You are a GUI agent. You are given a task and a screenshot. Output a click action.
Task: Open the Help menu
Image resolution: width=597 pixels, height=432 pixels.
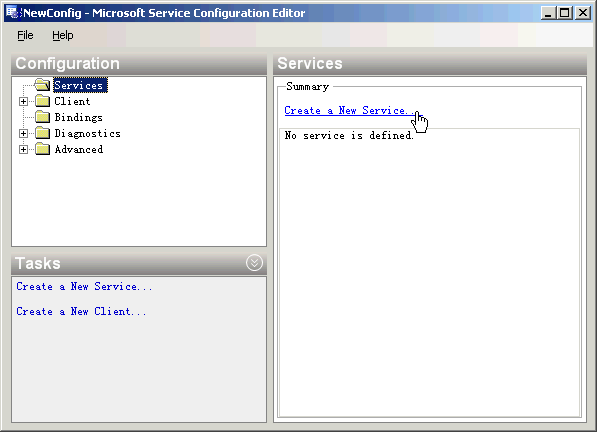point(63,35)
